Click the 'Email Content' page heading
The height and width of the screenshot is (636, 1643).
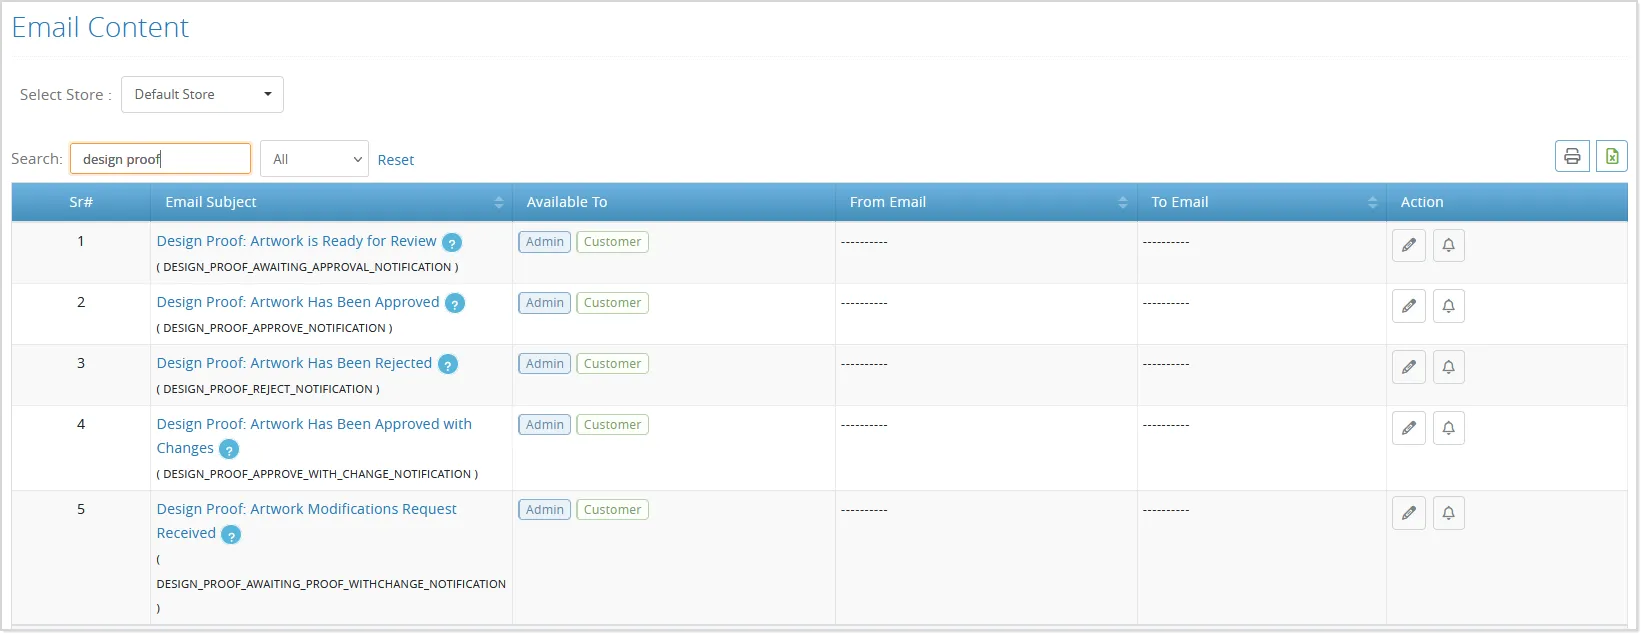[x=100, y=27]
